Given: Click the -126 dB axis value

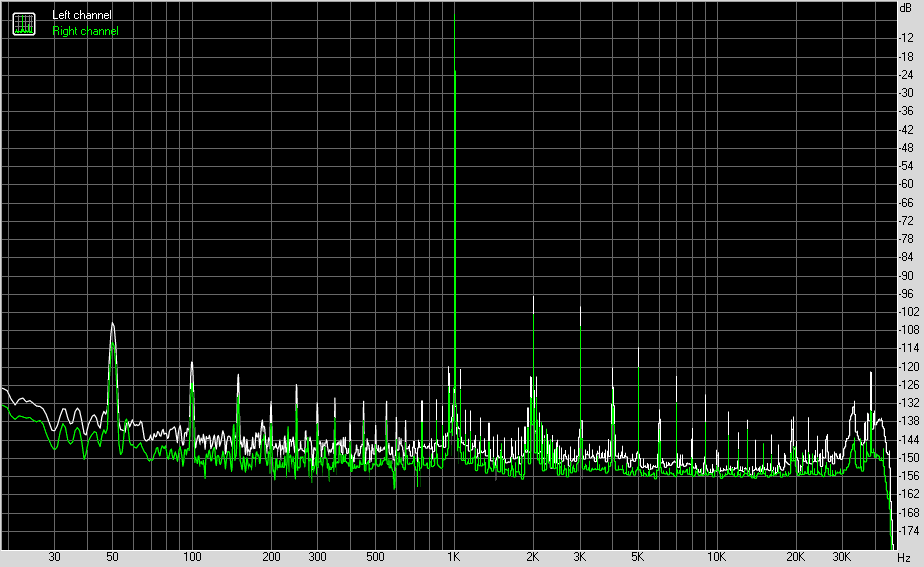Looking at the screenshot, I should coord(908,385).
